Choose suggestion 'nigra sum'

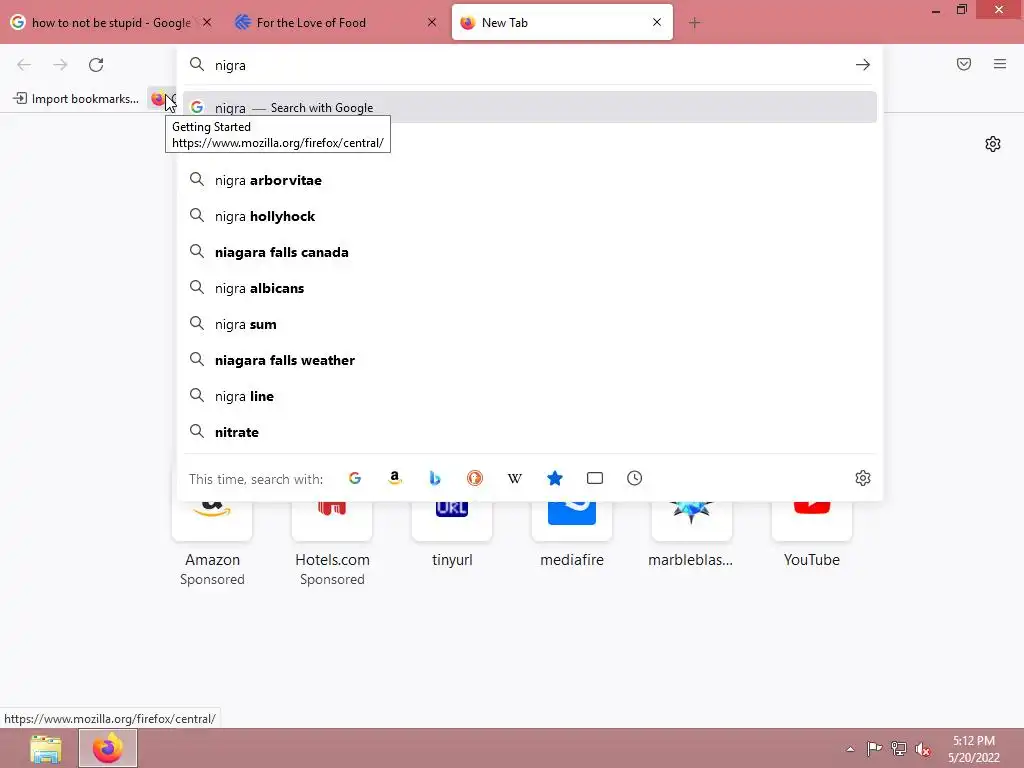pyautogui.click(x=530, y=324)
